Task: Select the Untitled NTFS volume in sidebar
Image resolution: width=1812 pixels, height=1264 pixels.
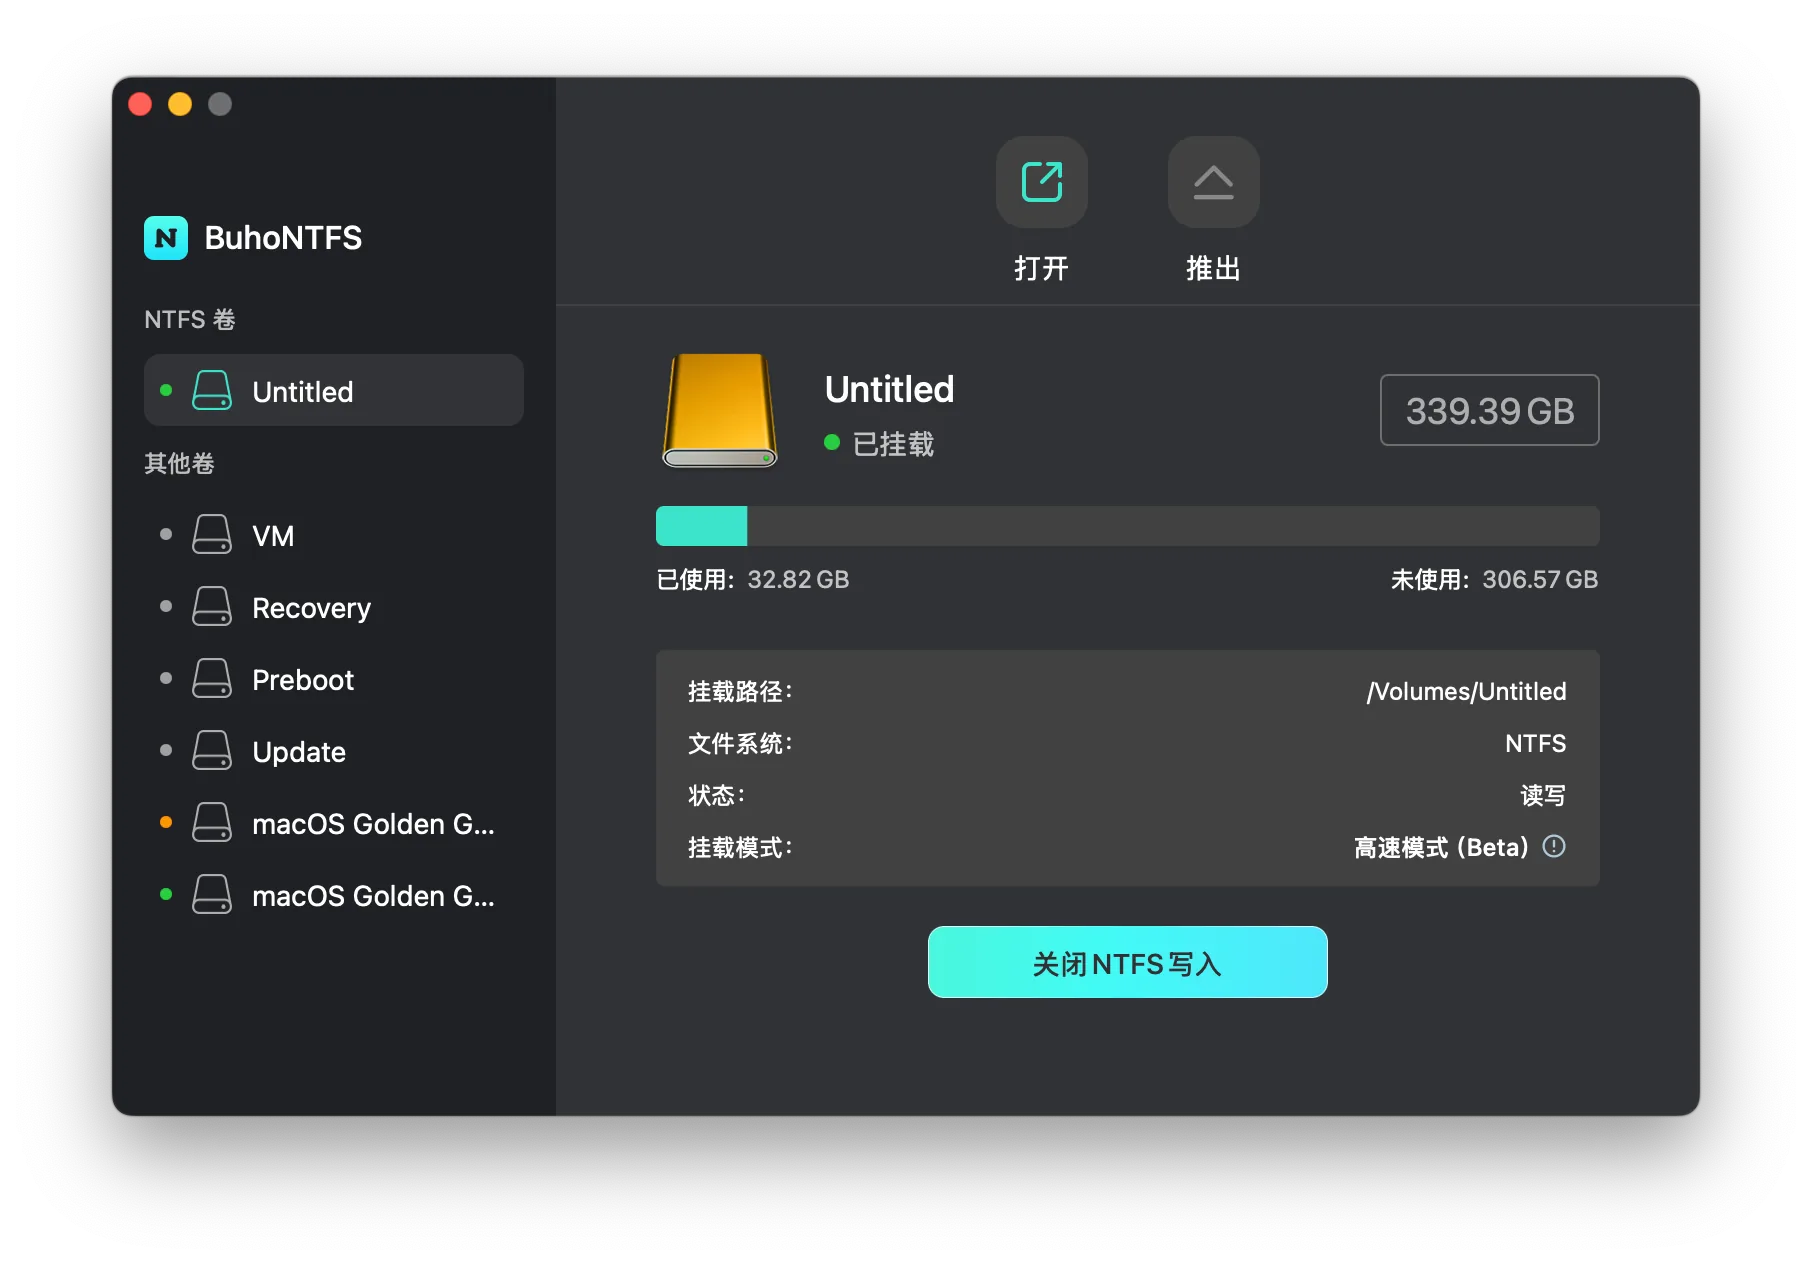Action: [x=334, y=391]
